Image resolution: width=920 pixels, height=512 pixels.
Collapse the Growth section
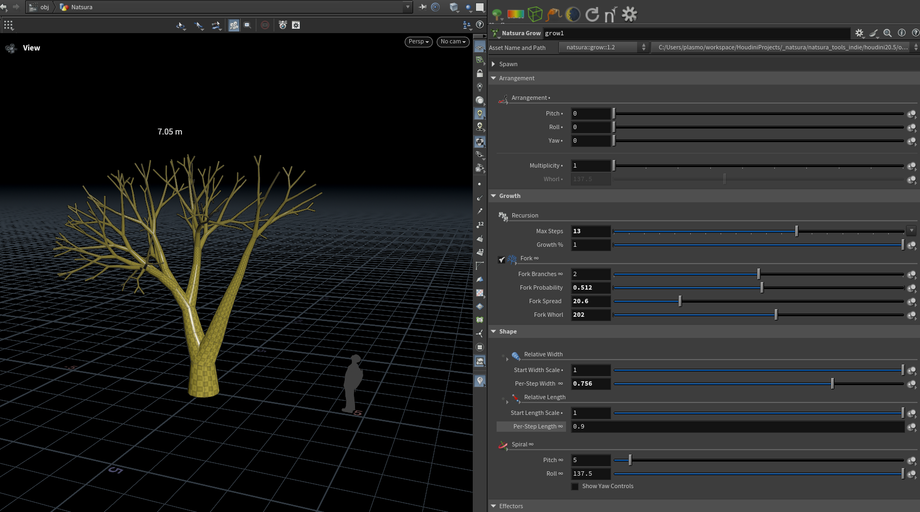pos(493,196)
